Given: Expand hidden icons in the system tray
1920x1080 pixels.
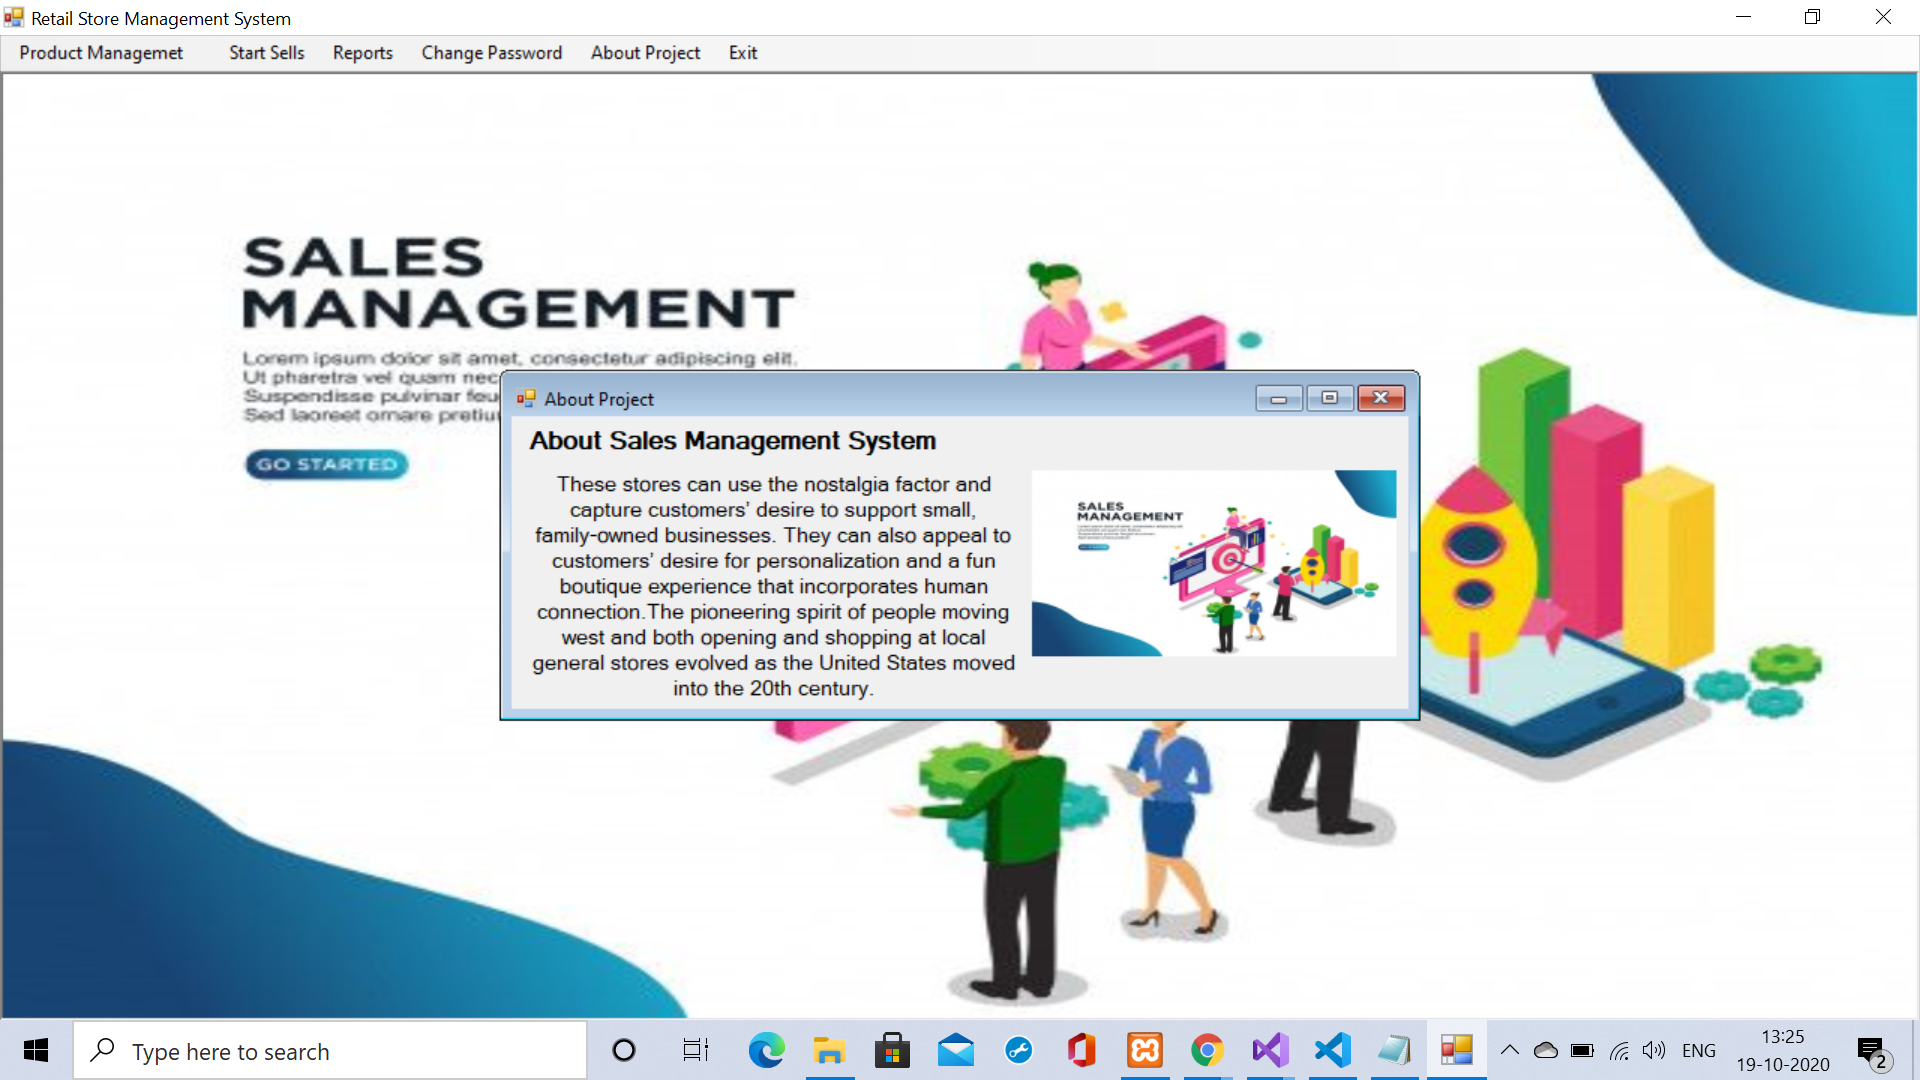Looking at the screenshot, I should pyautogui.click(x=1510, y=1050).
